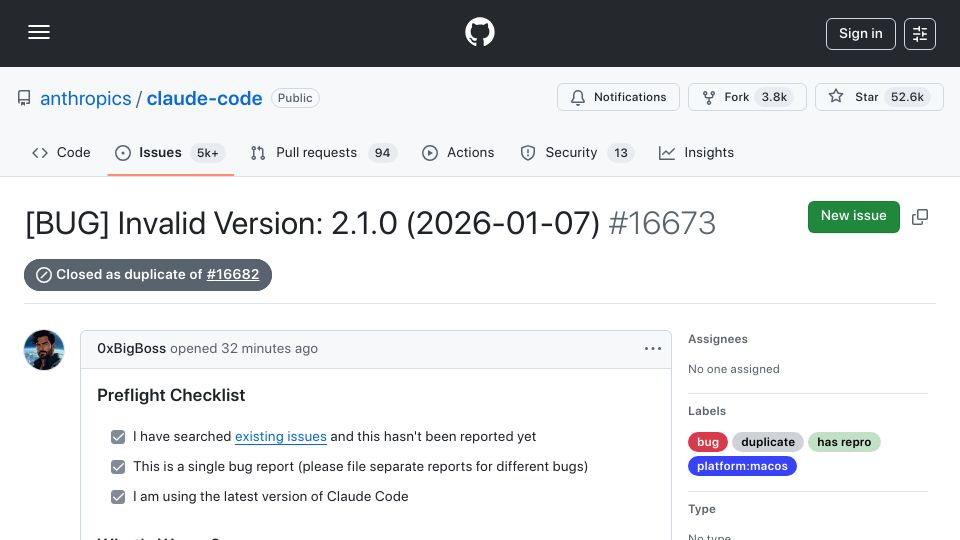Open the appearance settings sliders icon
Screen dimensions: 960x540
pyautogui.click(x=920, y=34)
